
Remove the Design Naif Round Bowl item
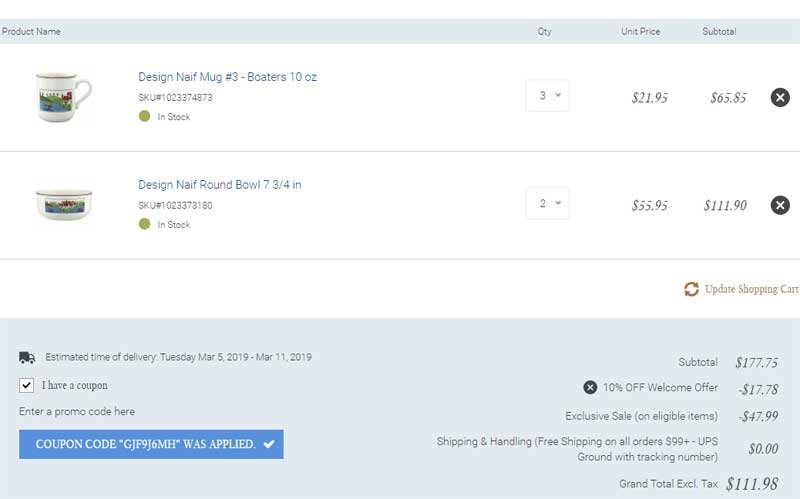click(780, 205)
